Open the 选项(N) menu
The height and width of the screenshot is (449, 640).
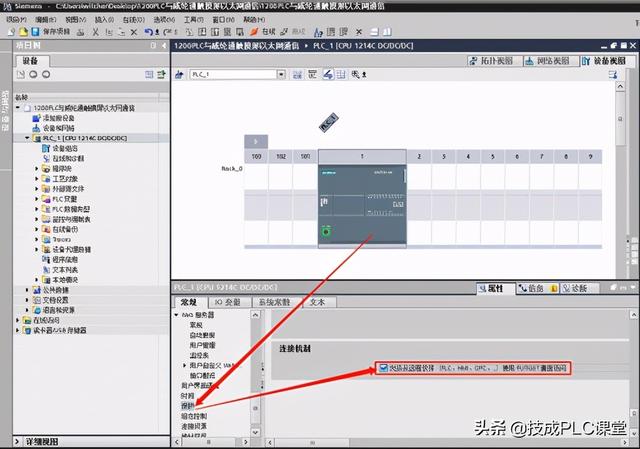pyautogui.click(x=164, y=19)
